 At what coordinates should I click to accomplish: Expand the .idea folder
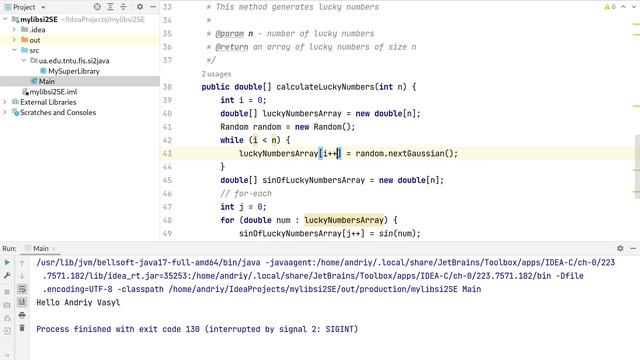[14, 29]
